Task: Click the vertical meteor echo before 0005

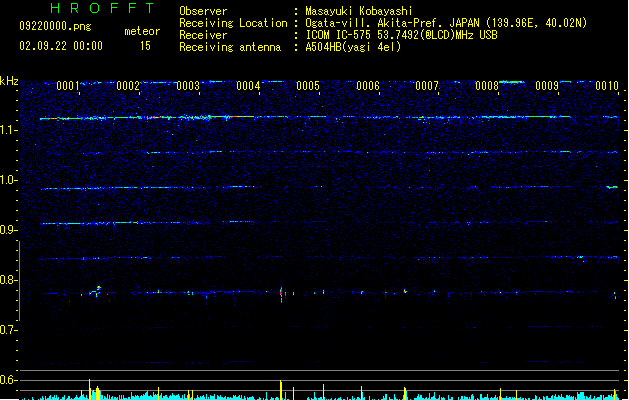Action: (x=281, y=294)
